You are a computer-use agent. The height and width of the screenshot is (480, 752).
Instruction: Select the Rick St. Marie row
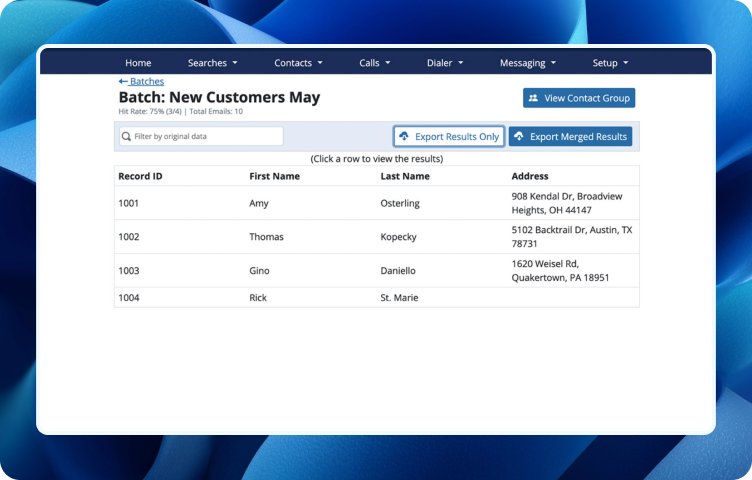(x=376, y=298)
